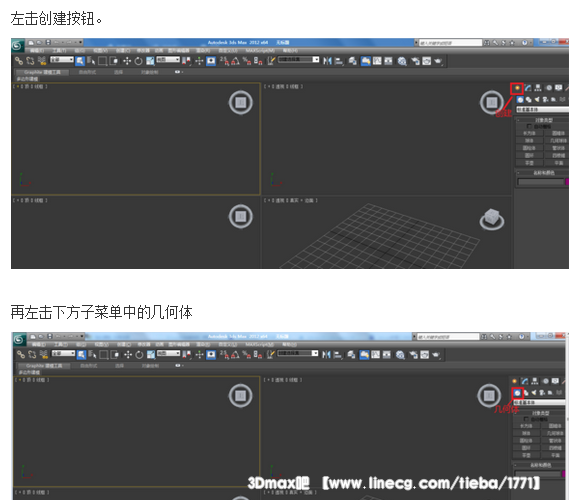Toggle 2.5D Snaps in first screenshot

tap(224, 61)
